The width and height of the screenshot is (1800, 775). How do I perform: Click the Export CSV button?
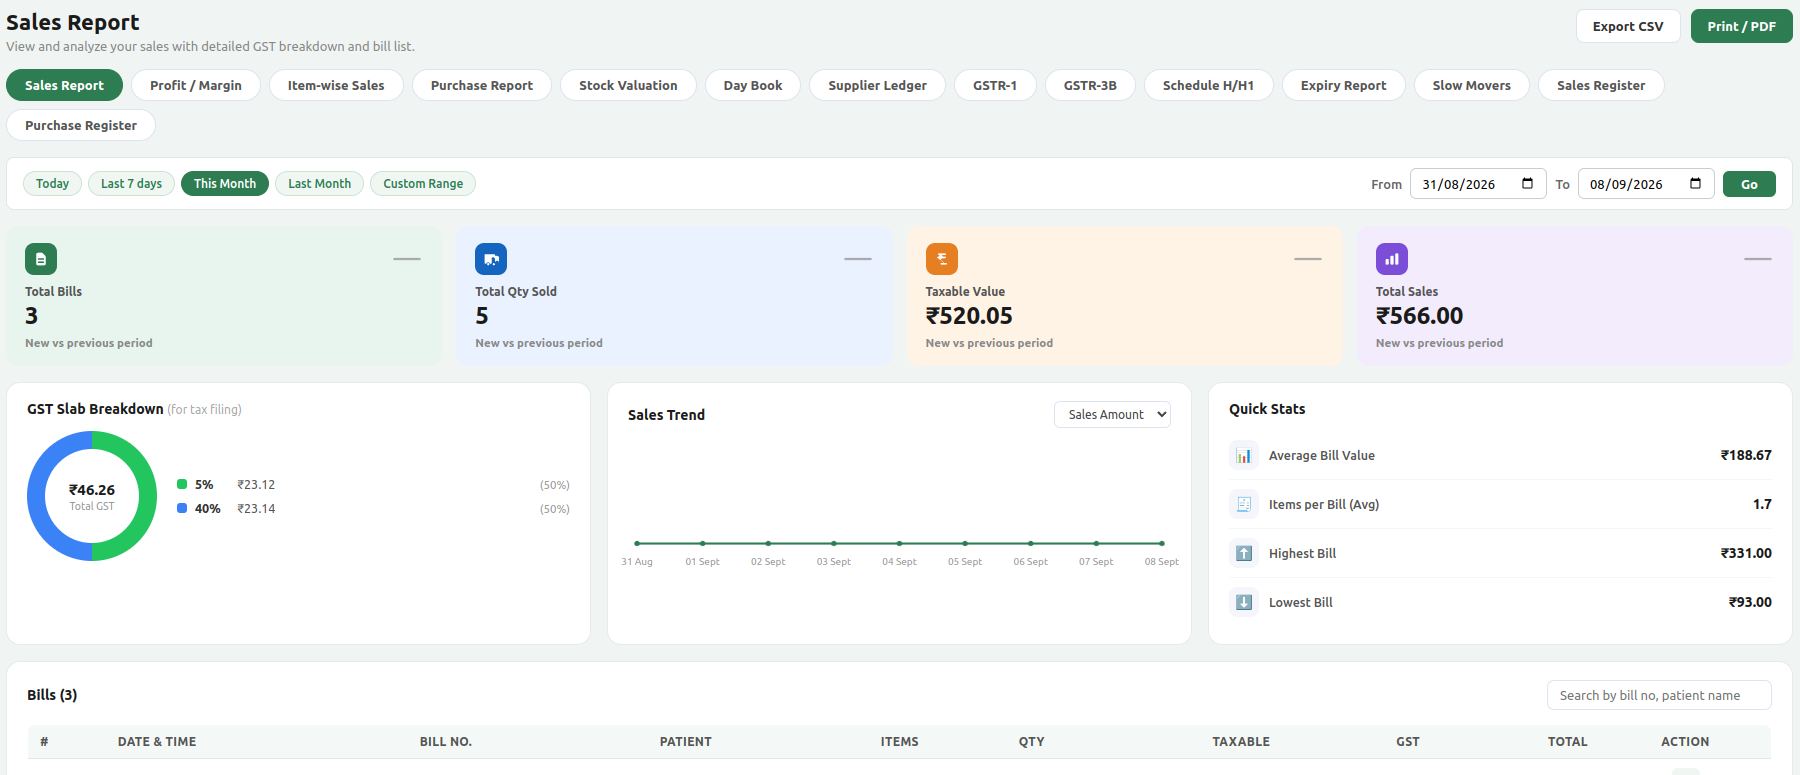(x=1628, y=26)
